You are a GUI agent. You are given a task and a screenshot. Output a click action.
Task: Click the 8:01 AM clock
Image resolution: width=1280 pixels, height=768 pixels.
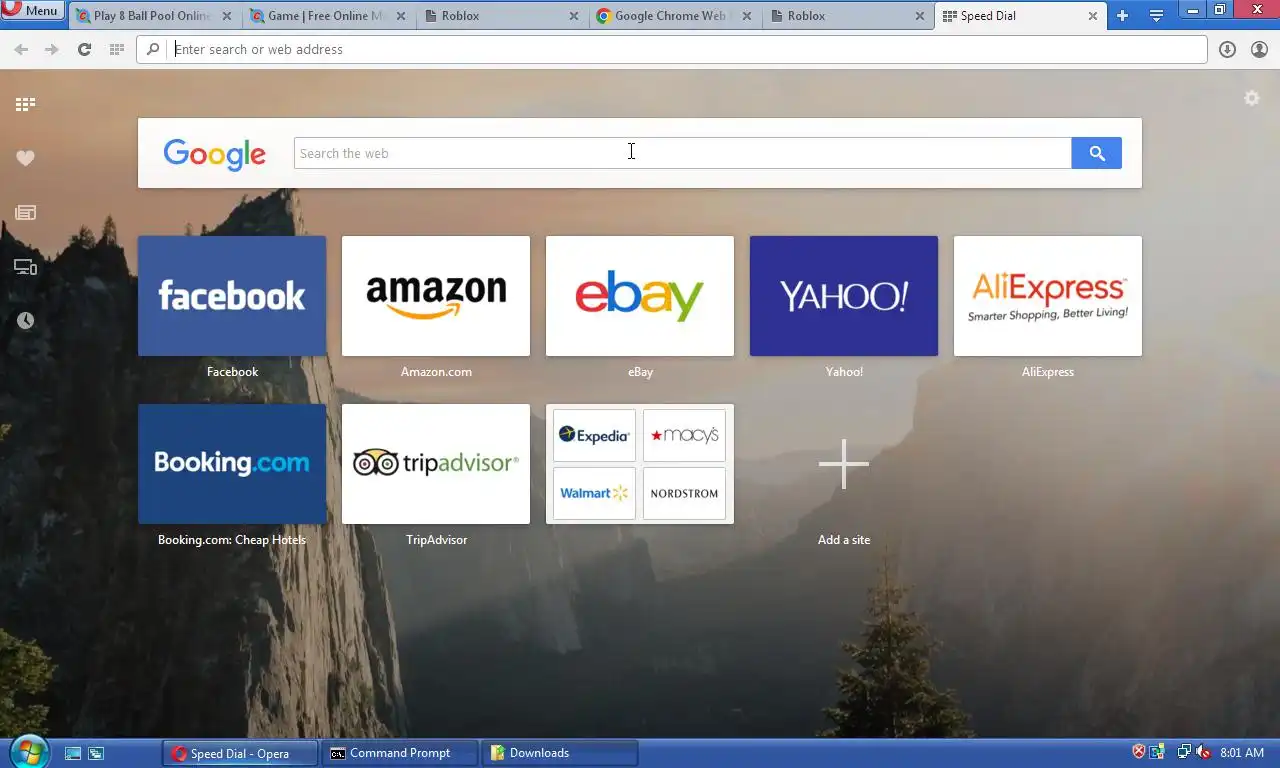pos(1242,753)
